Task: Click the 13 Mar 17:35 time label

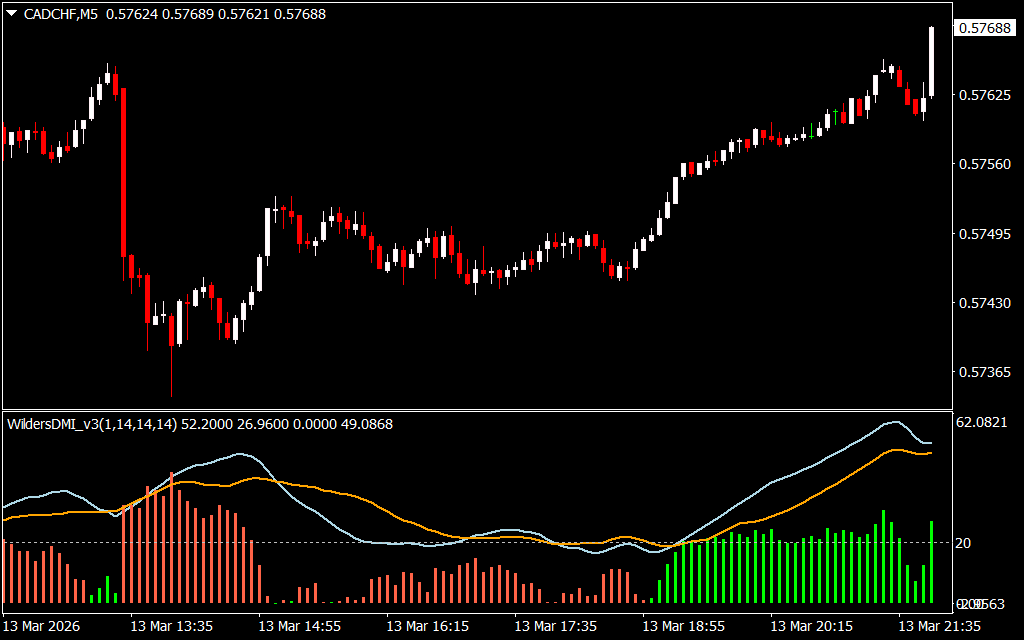Action: (x=557, y=626)
